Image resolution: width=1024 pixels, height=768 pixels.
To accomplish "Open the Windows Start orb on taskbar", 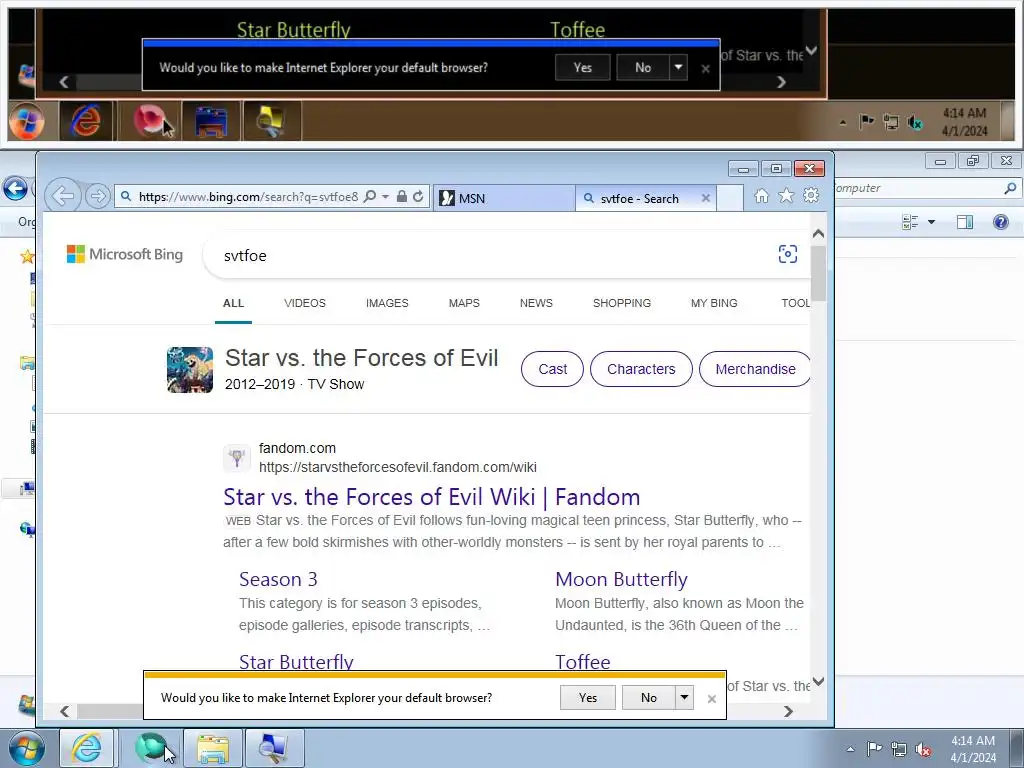I will point(25,748).
